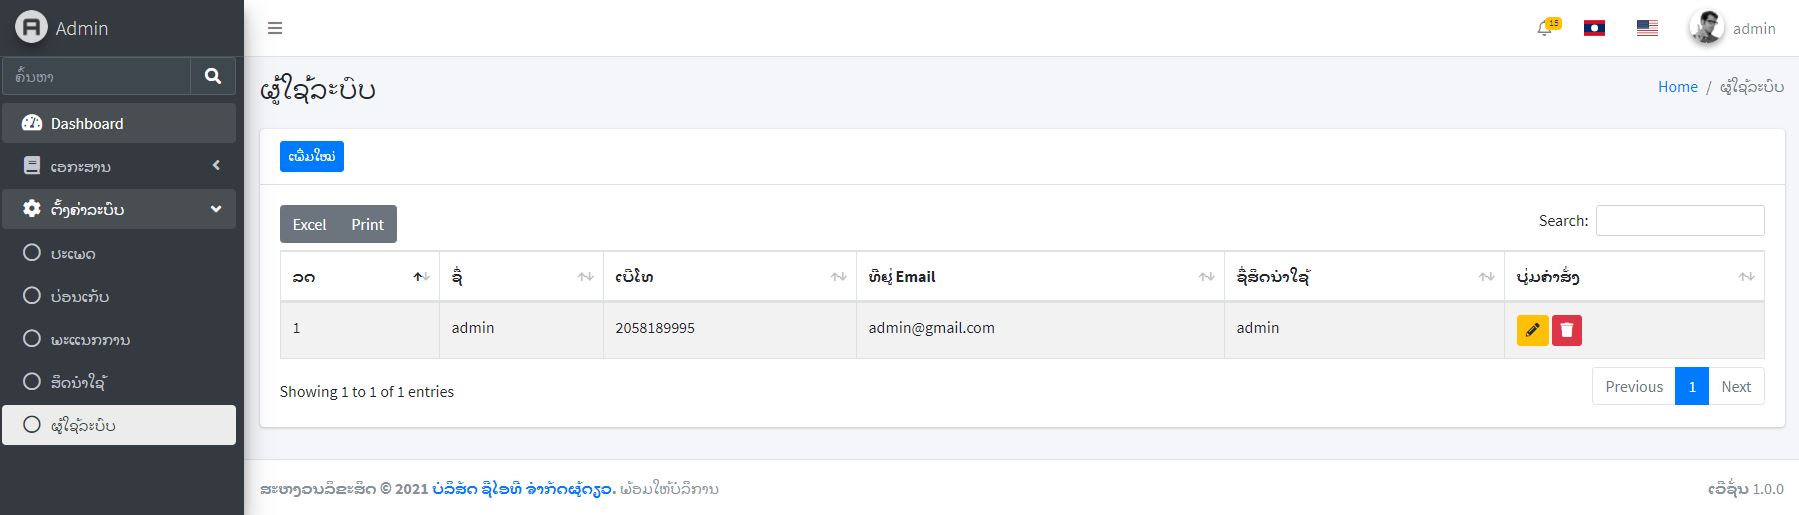Open the Dashboard menu item
The image size is (1799, 515).
tap(119, 123)
